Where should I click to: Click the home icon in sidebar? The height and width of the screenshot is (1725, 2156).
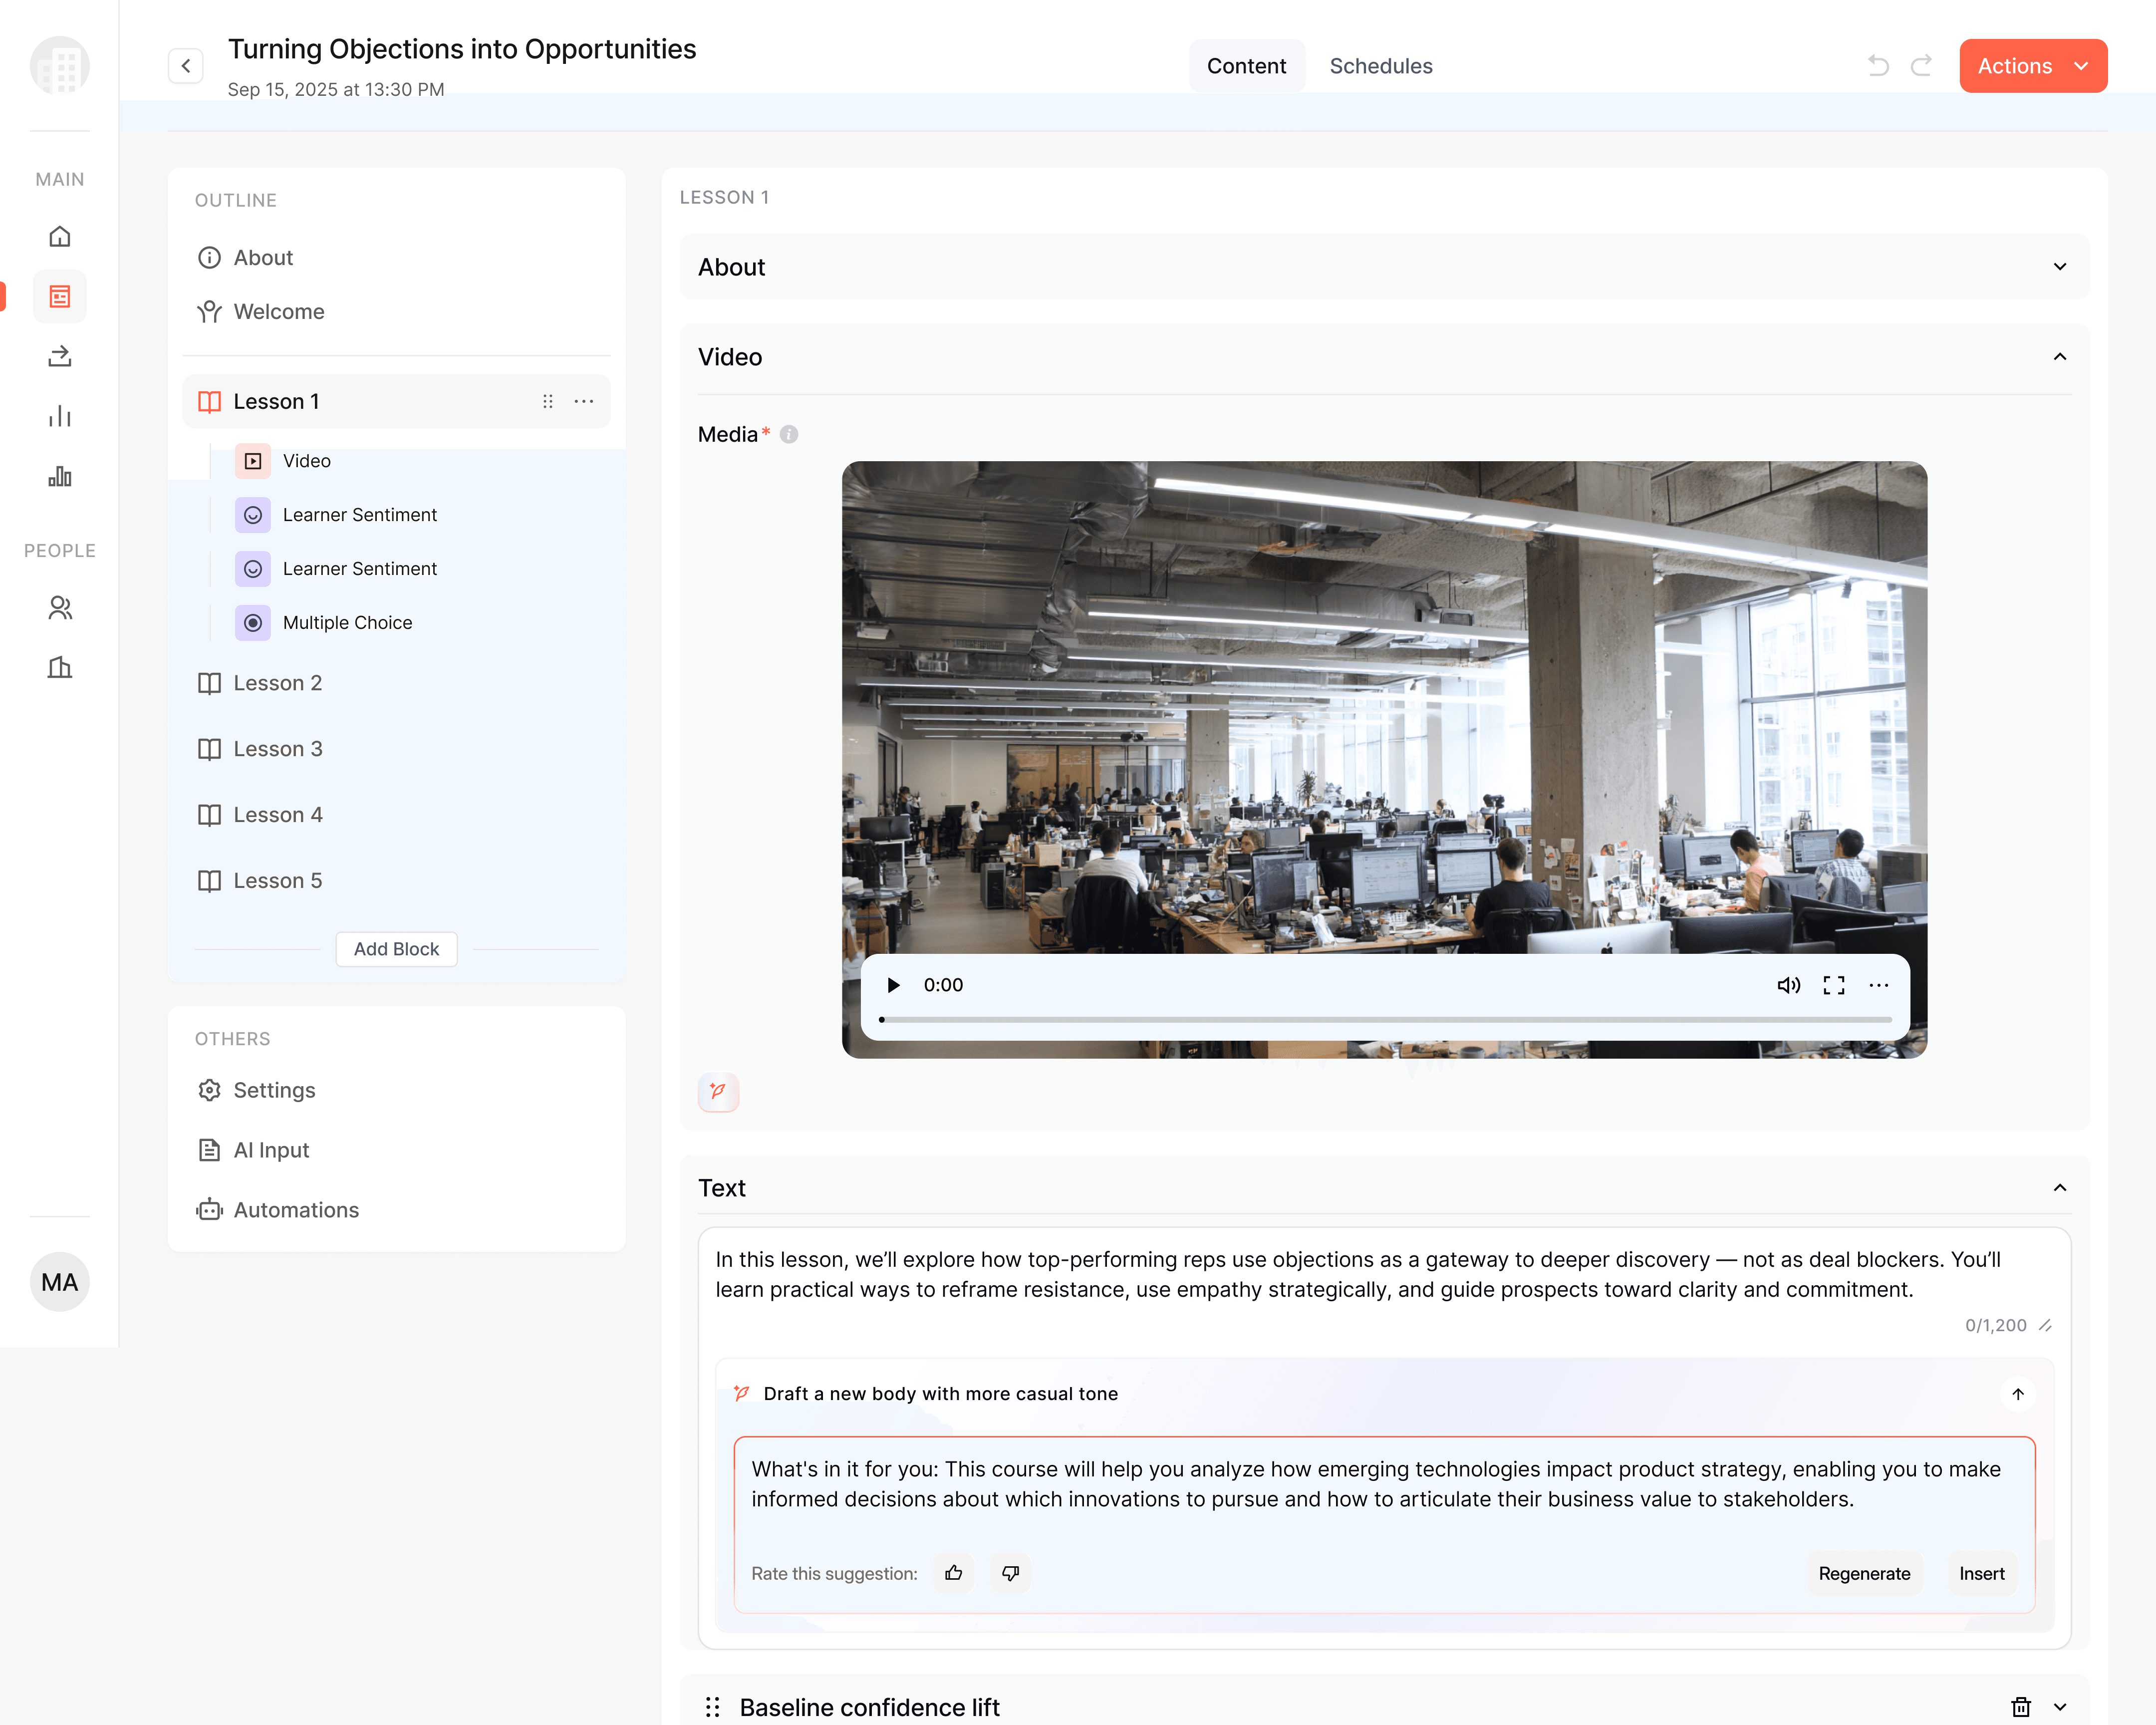click(60, 237)
